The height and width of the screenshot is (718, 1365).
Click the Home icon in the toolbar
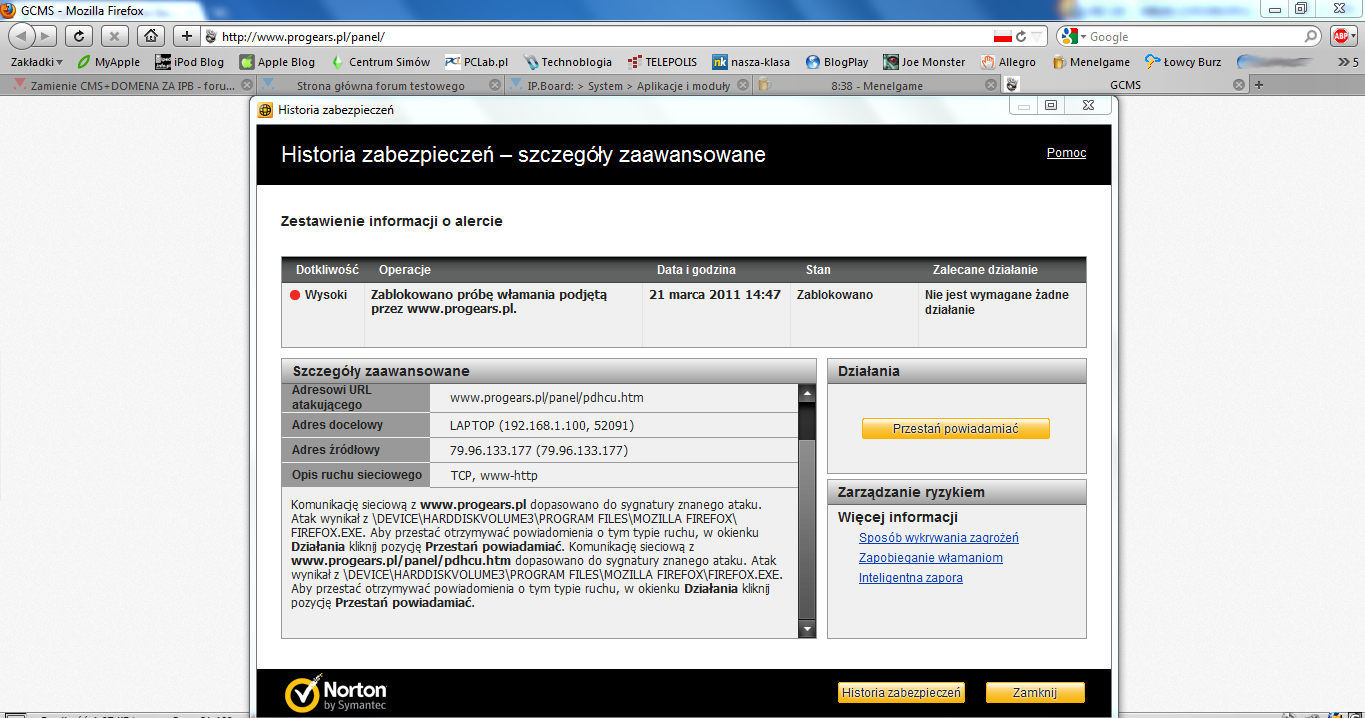pos(150,36)
